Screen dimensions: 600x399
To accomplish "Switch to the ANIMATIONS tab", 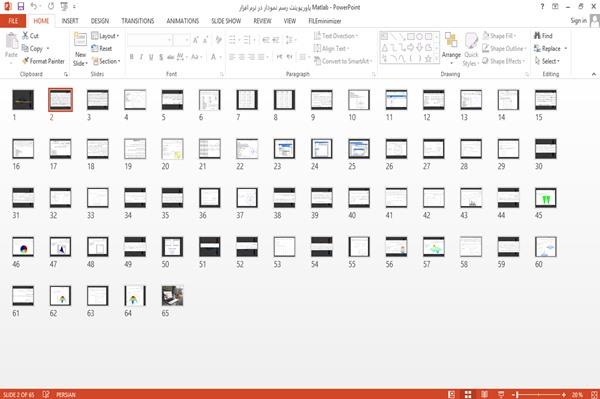I will 183,21.
